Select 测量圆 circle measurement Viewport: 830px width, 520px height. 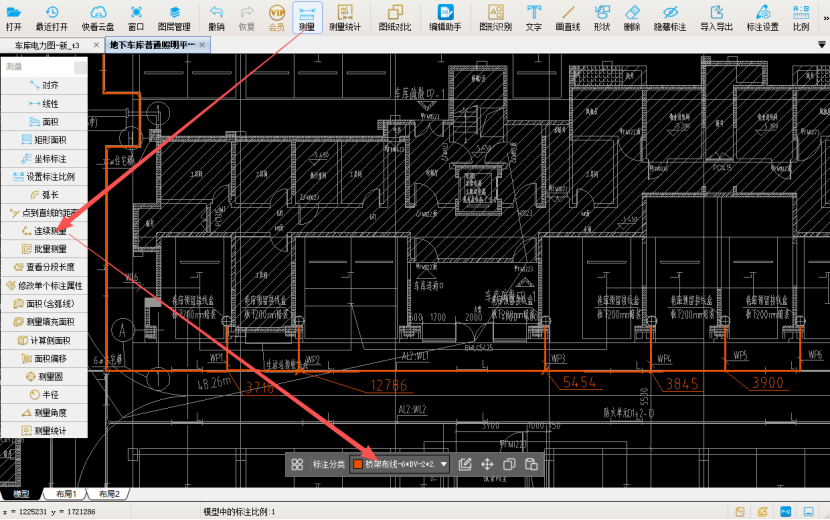[x=44, y=376]
